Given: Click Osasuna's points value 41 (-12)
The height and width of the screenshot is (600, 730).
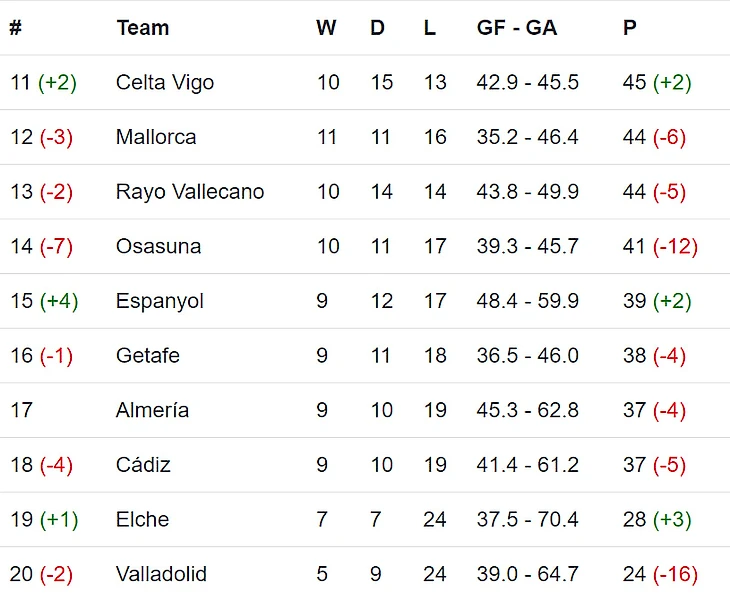Looking at the screenshot, I should click(659, 246).
